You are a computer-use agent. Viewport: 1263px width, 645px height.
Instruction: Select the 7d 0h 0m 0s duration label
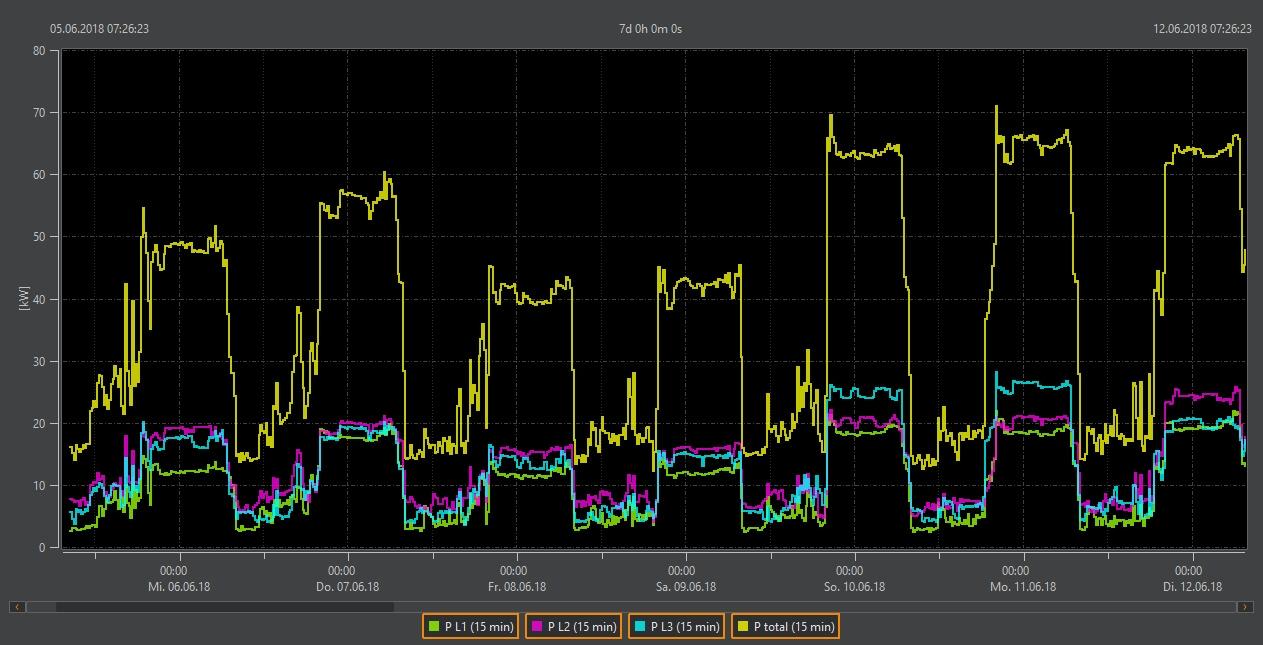[x=650, y=29]
